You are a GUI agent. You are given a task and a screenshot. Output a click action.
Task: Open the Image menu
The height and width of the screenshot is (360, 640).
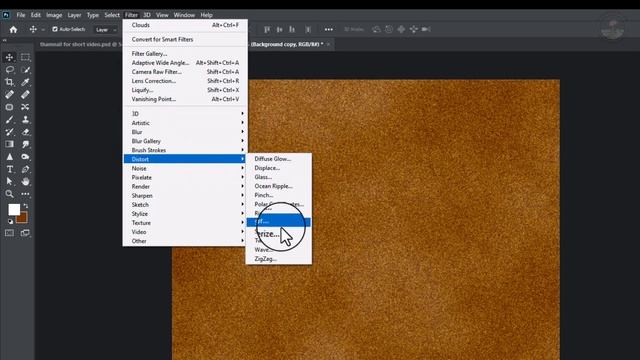point(54,15)
